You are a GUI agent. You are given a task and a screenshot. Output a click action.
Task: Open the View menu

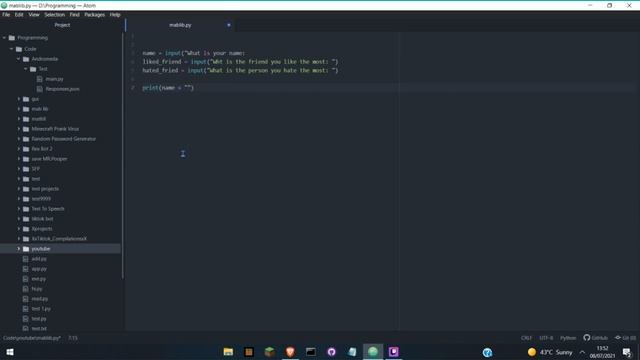pyautogui.click(x=34, y=15)
